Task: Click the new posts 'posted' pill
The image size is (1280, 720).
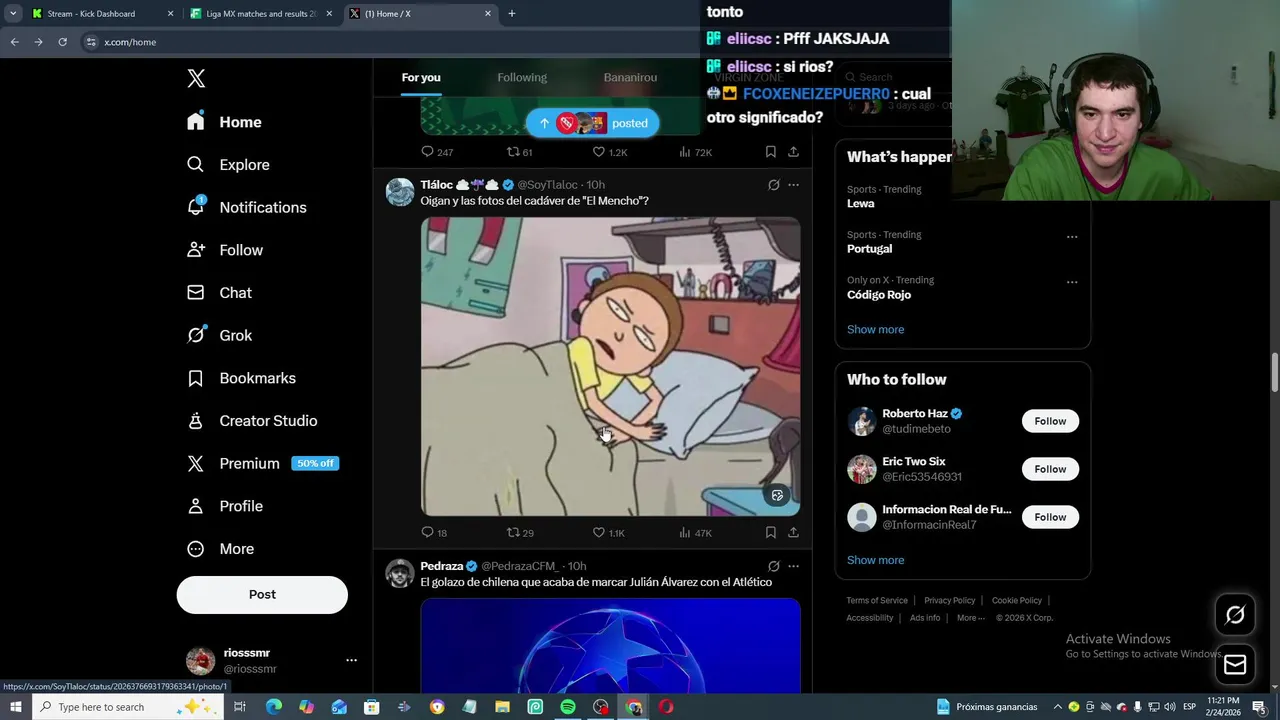Action: 592,123
